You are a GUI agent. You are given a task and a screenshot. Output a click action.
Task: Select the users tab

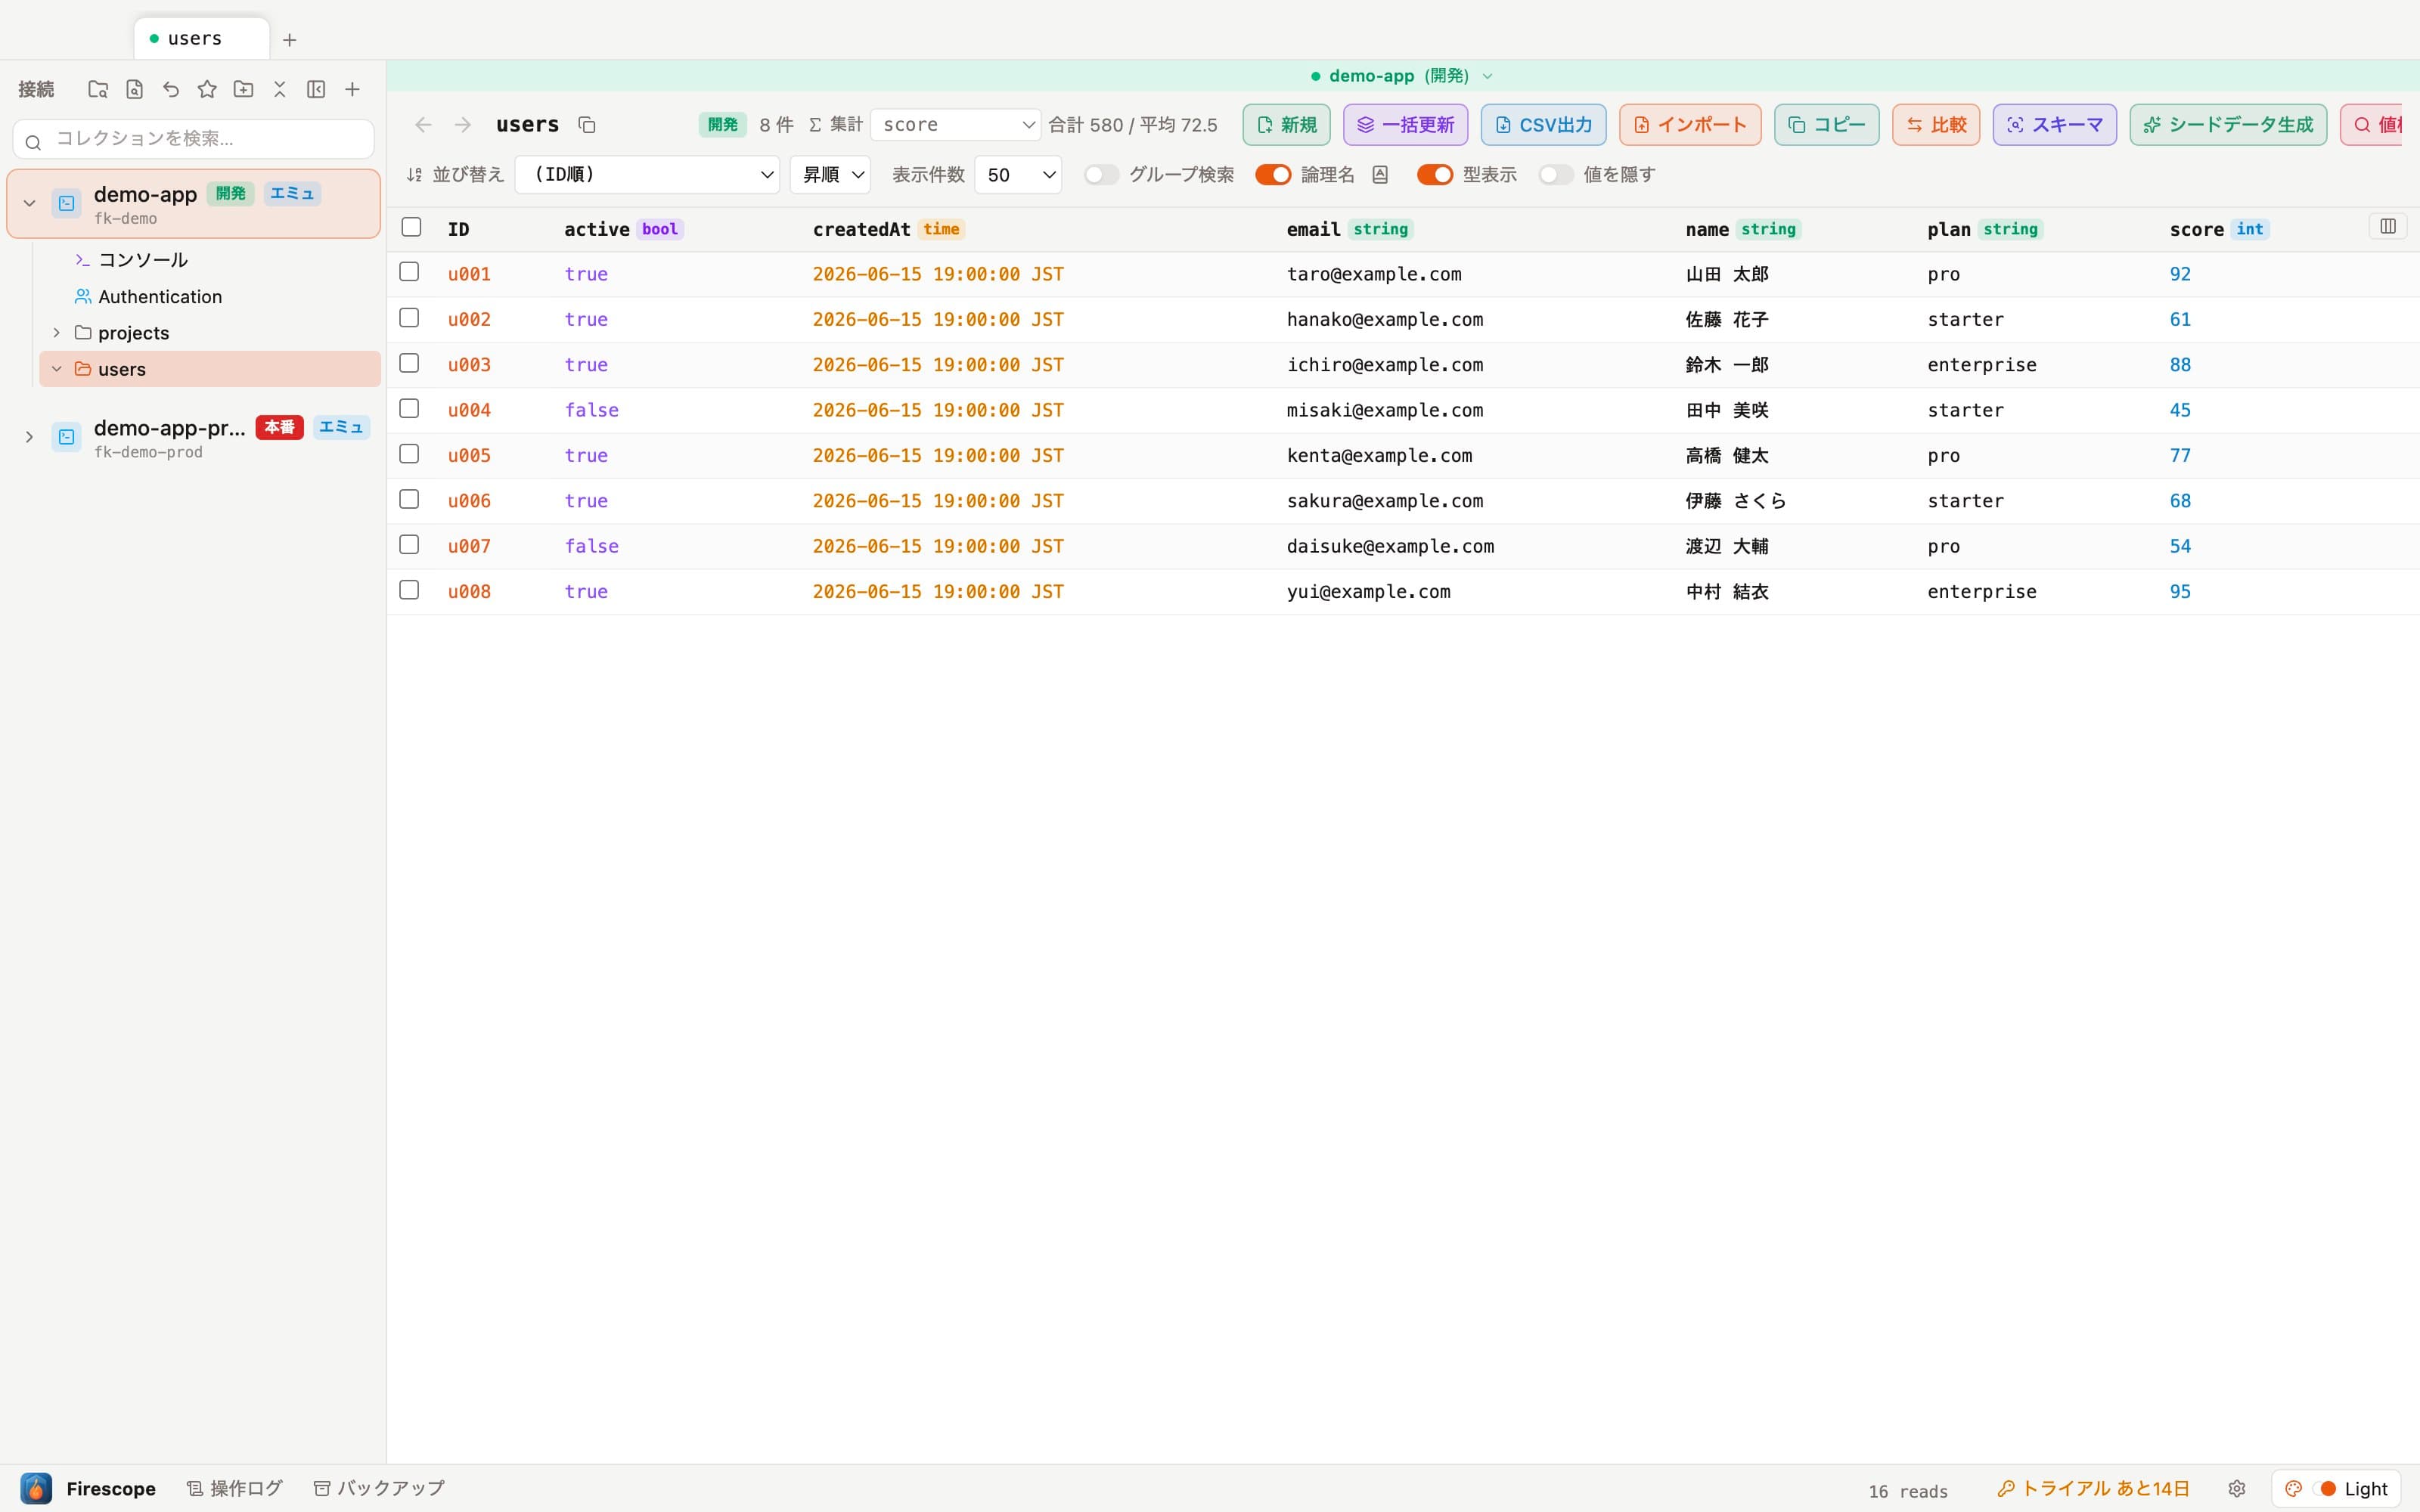pyautogui.click(x=201, y=39)
